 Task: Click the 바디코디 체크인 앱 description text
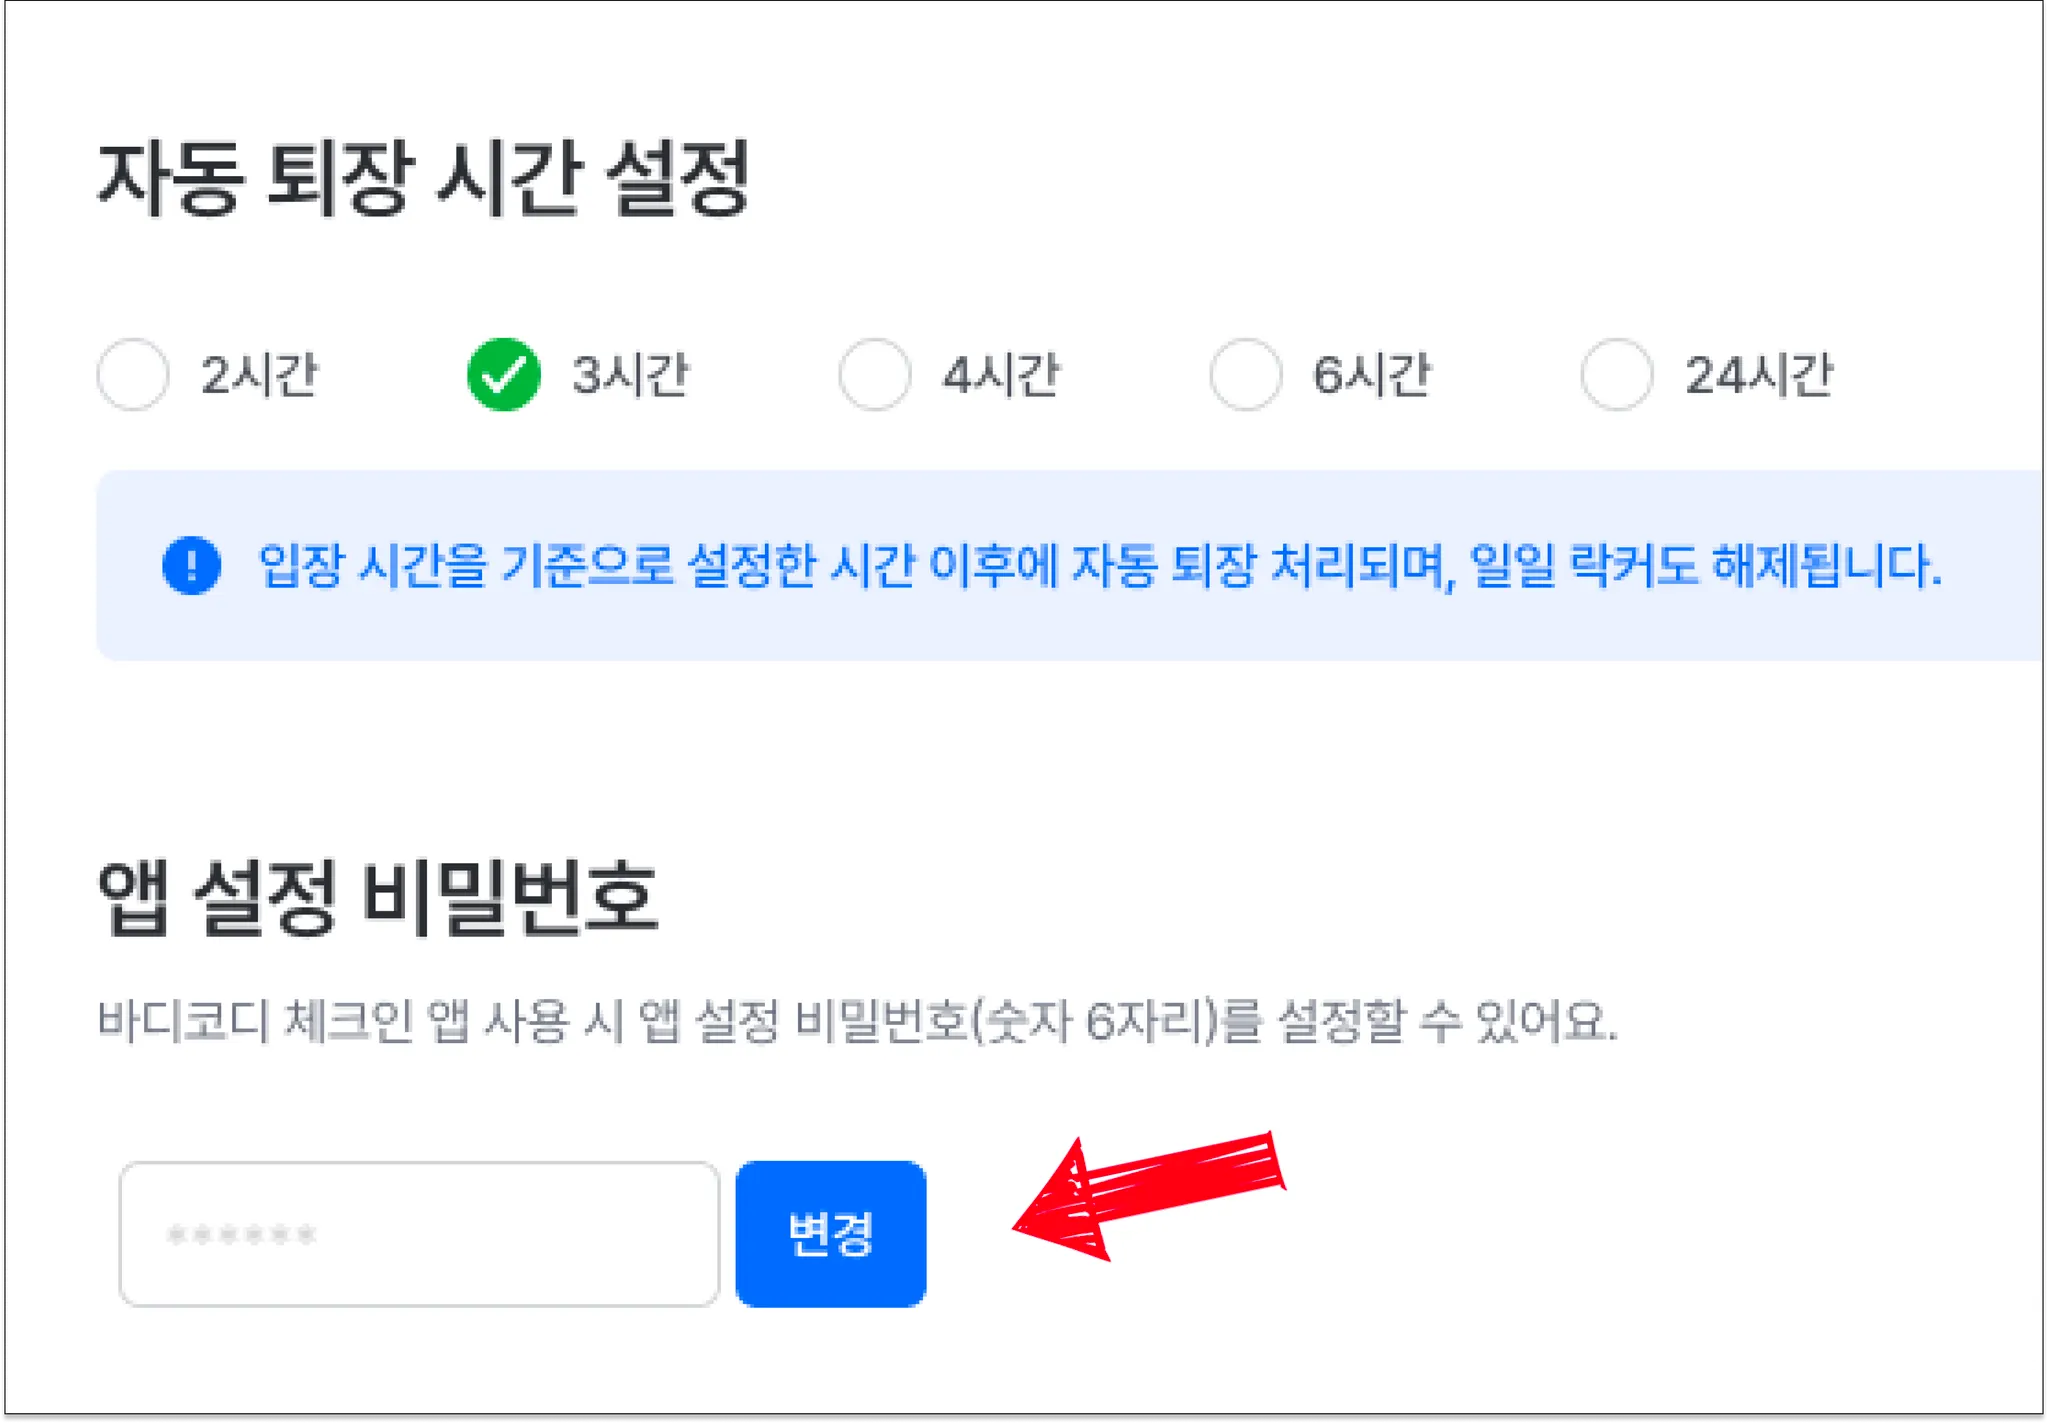click(x=857, y=1022)
